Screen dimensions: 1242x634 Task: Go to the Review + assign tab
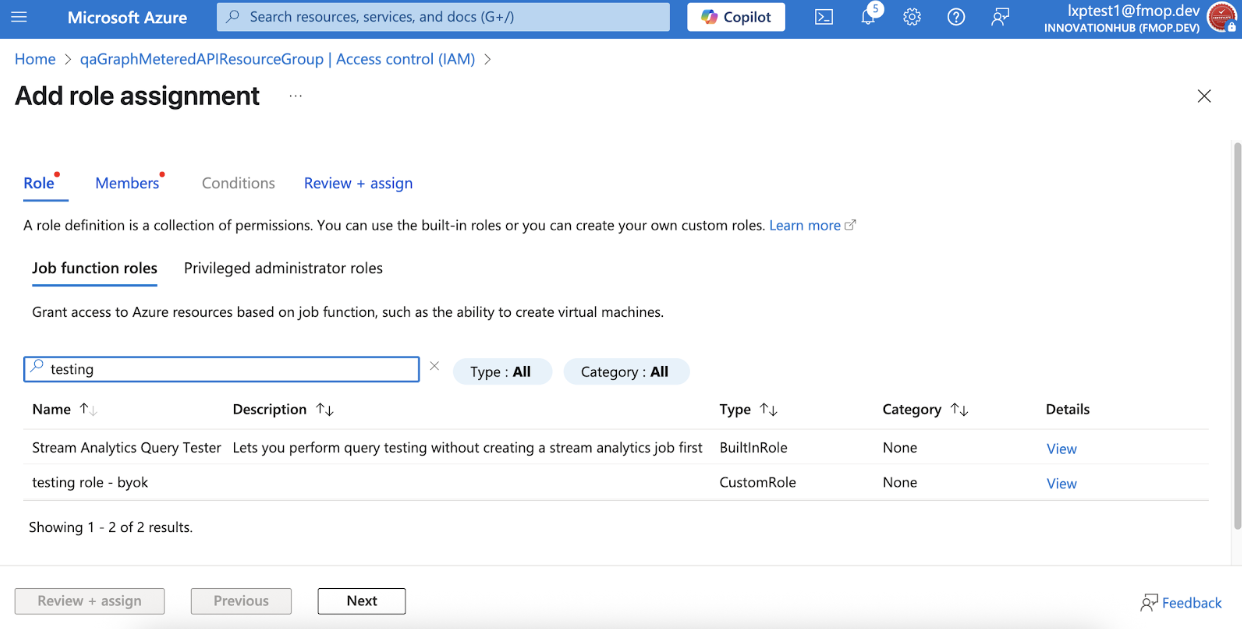tap(358, 183)
